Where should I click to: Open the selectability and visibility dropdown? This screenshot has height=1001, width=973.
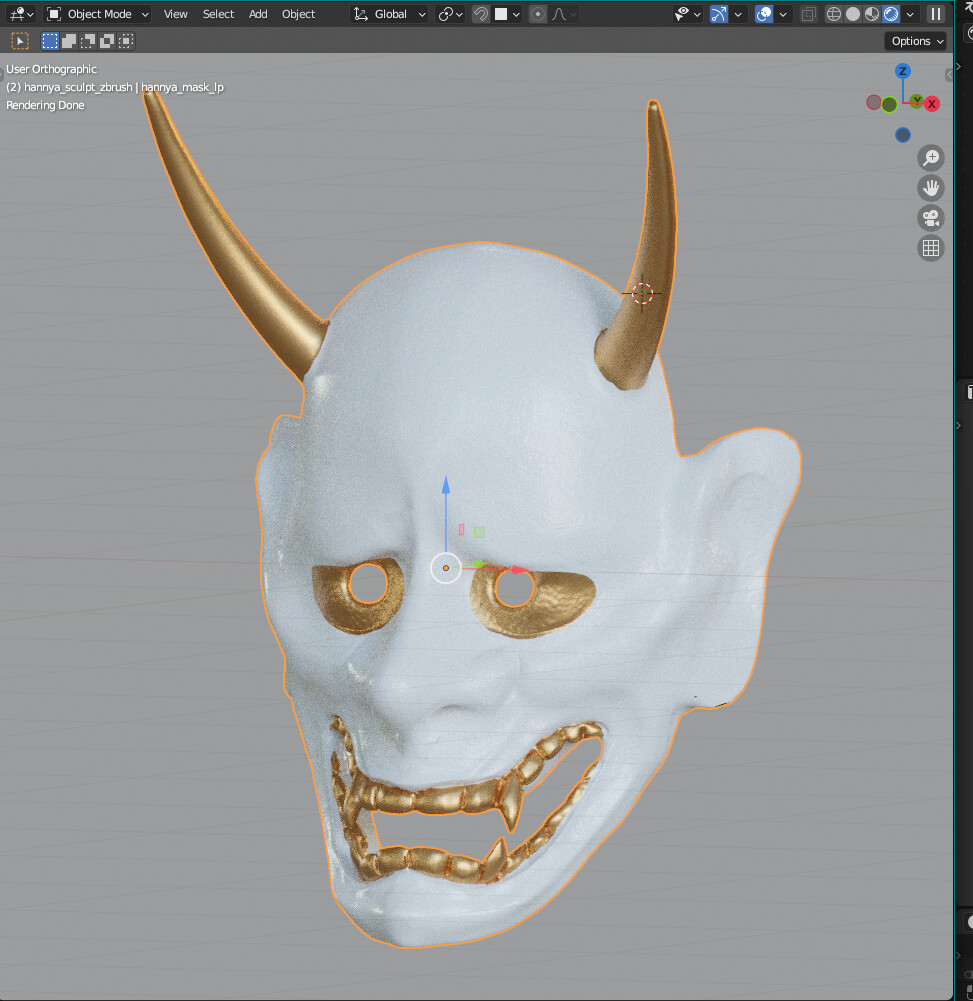[x=688, y=14]
